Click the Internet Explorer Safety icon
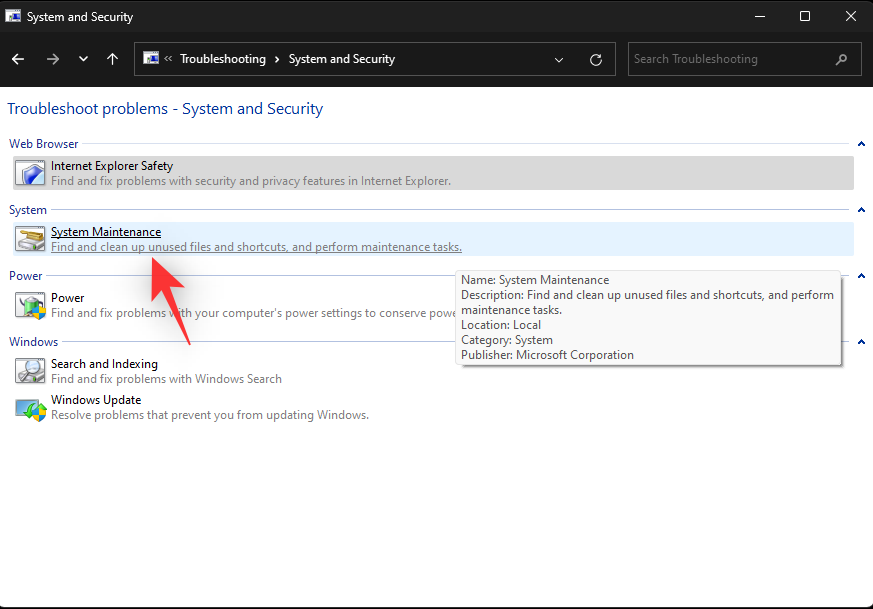Image resolution: width=873 pixels, height=609 pixels. [29, 173]
